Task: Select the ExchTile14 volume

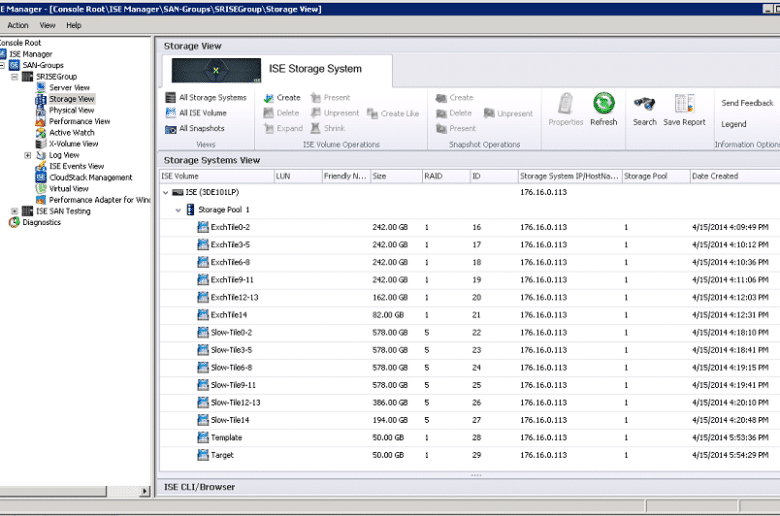Action: coord(229,315)
